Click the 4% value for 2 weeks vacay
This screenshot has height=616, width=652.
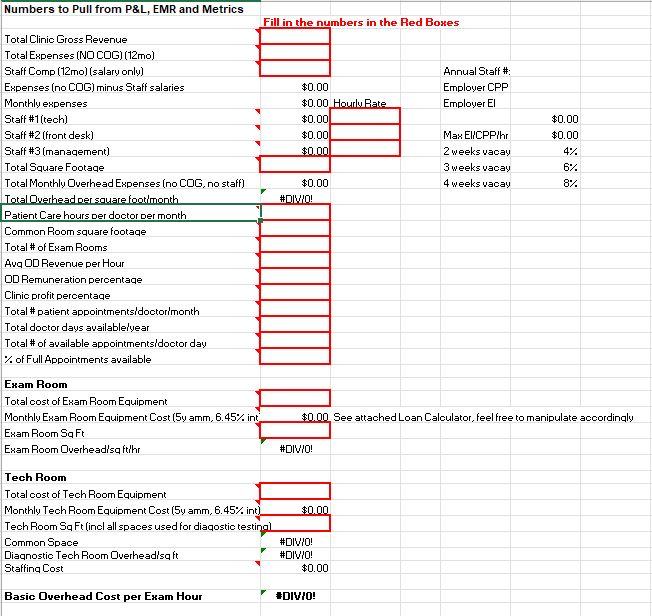[570, 151]
